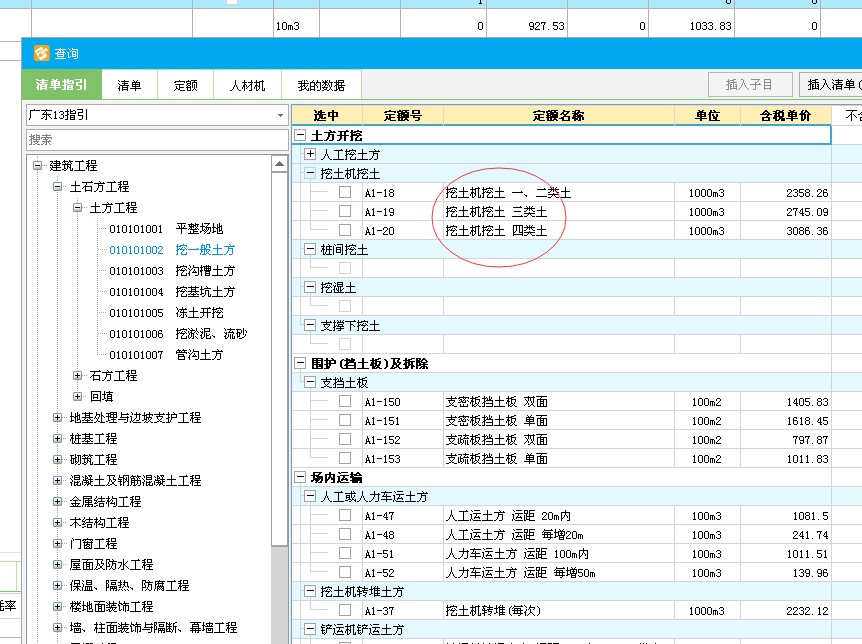Expand the 门窗工程 tree node
Screen dimensions: 862x644
(57, 543)
